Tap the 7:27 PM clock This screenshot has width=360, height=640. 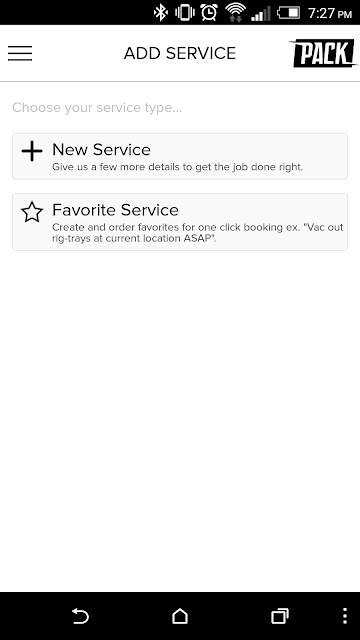(x=330, y=13)
